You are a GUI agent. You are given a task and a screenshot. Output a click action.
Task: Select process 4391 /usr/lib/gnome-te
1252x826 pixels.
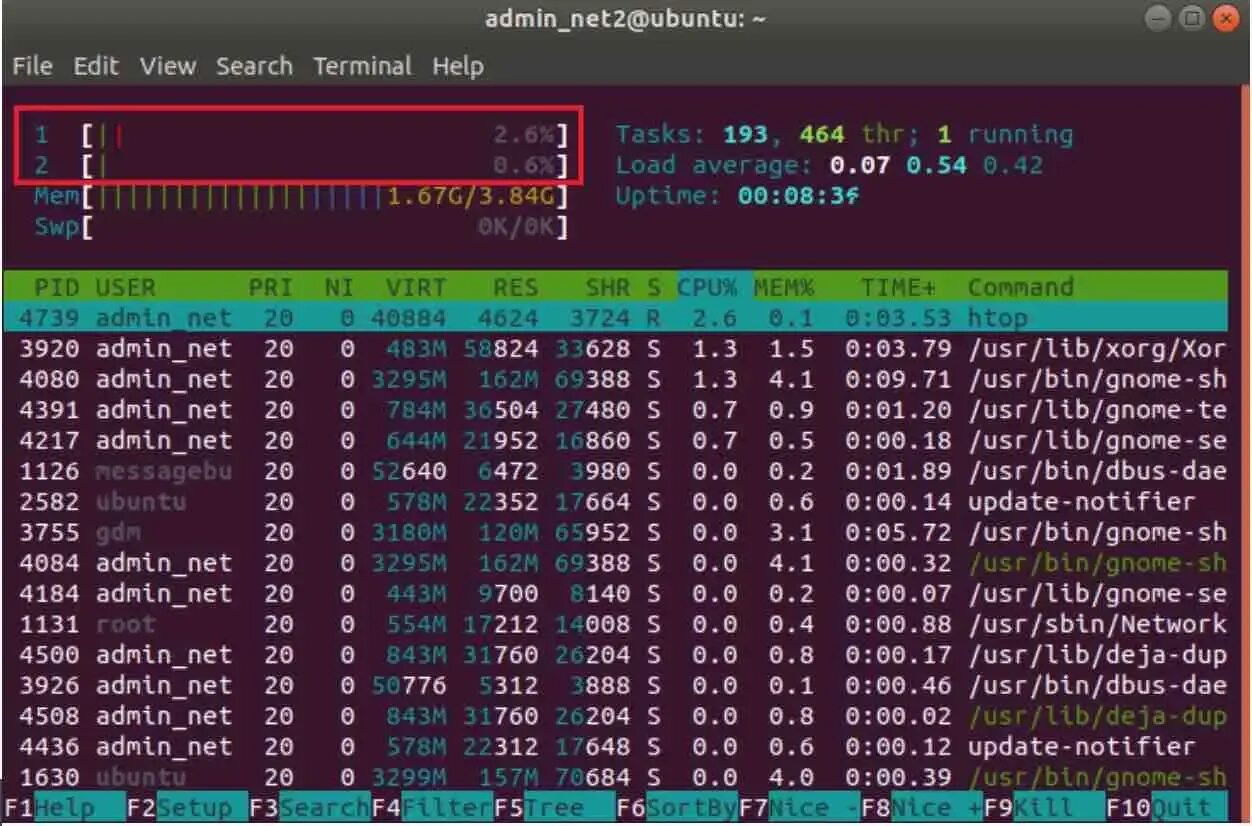point(615,410)
